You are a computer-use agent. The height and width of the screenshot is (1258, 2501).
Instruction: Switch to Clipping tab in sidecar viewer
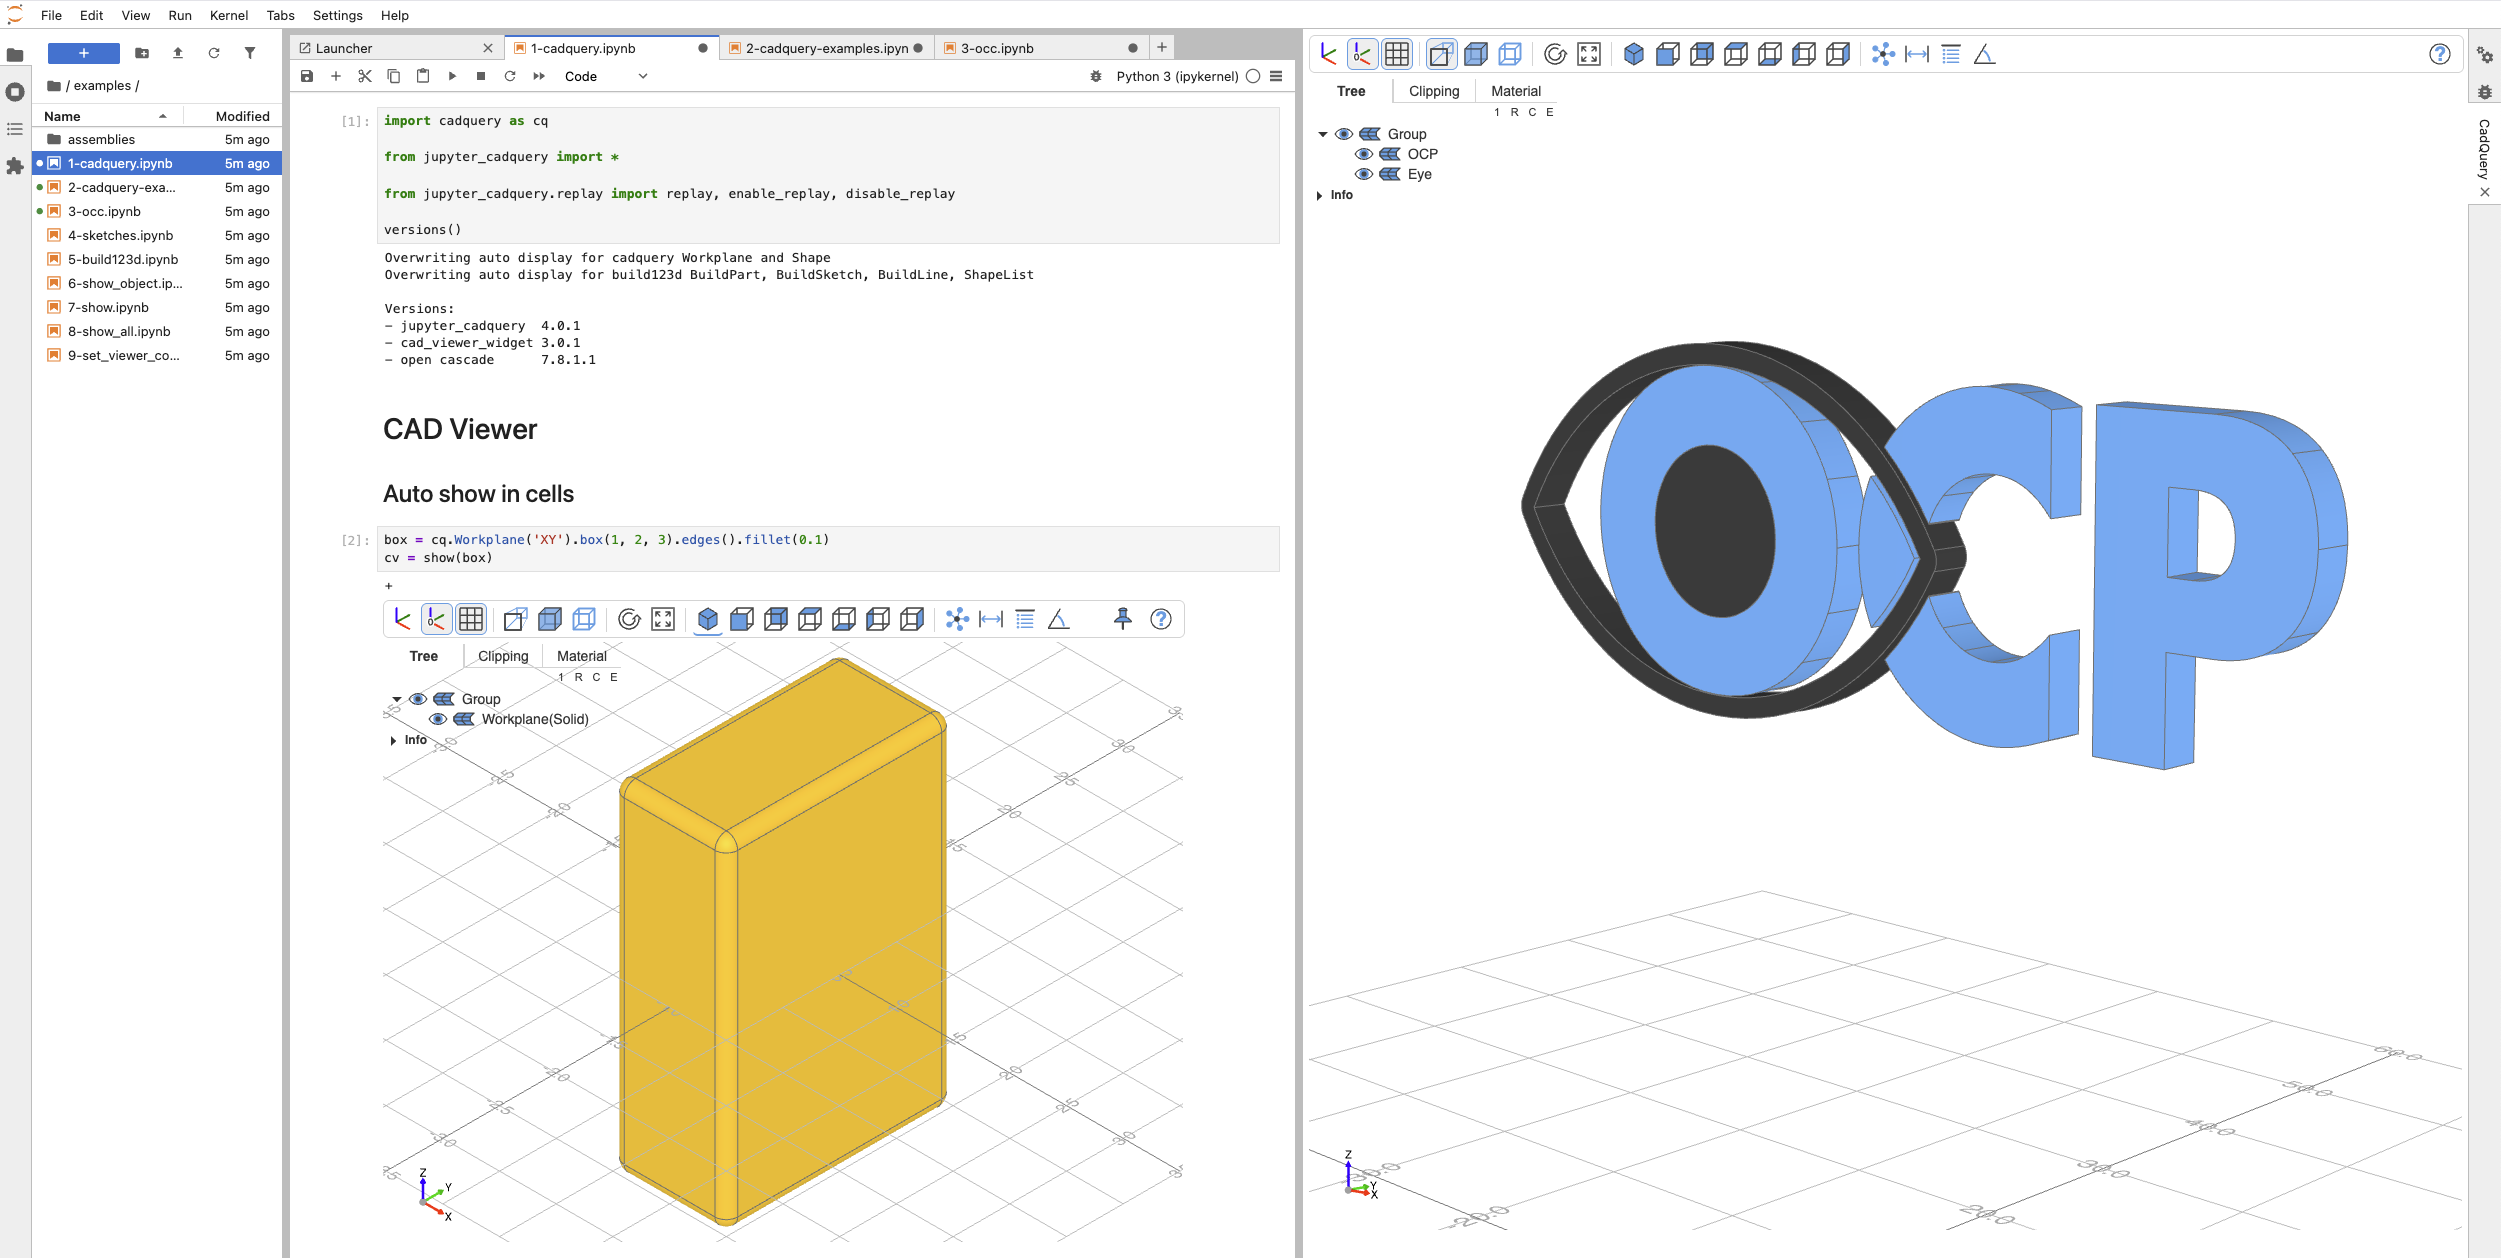pyautogui.click(x=1433, y=91)
